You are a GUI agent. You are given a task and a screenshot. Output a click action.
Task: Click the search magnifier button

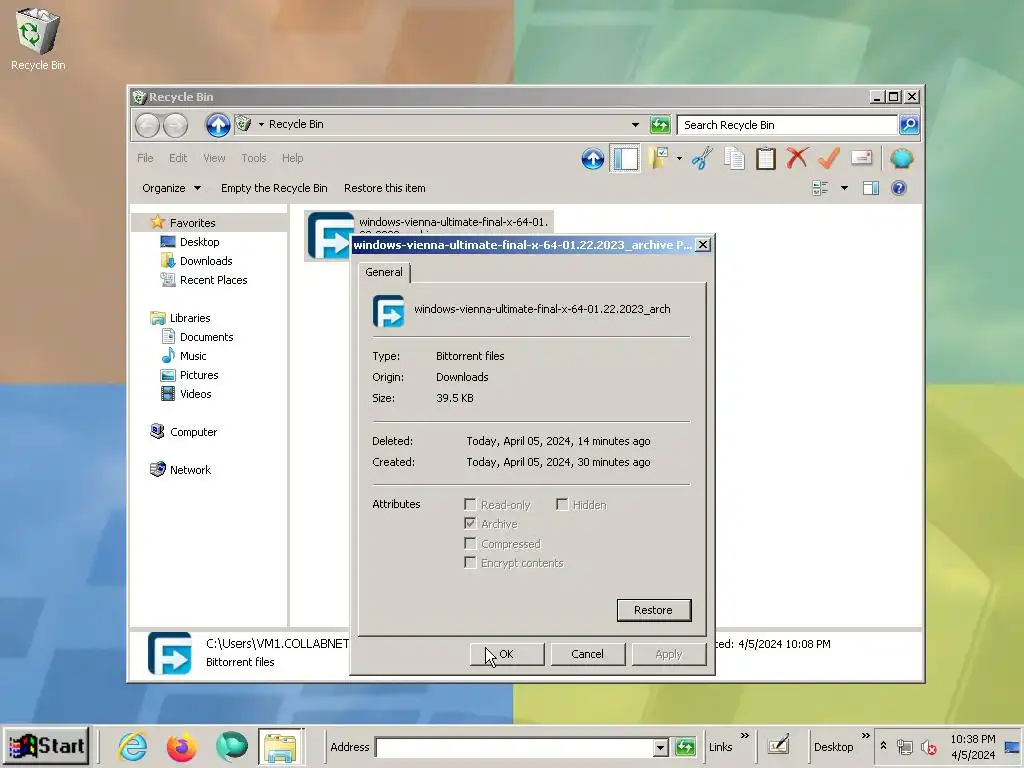click(909, 124)
